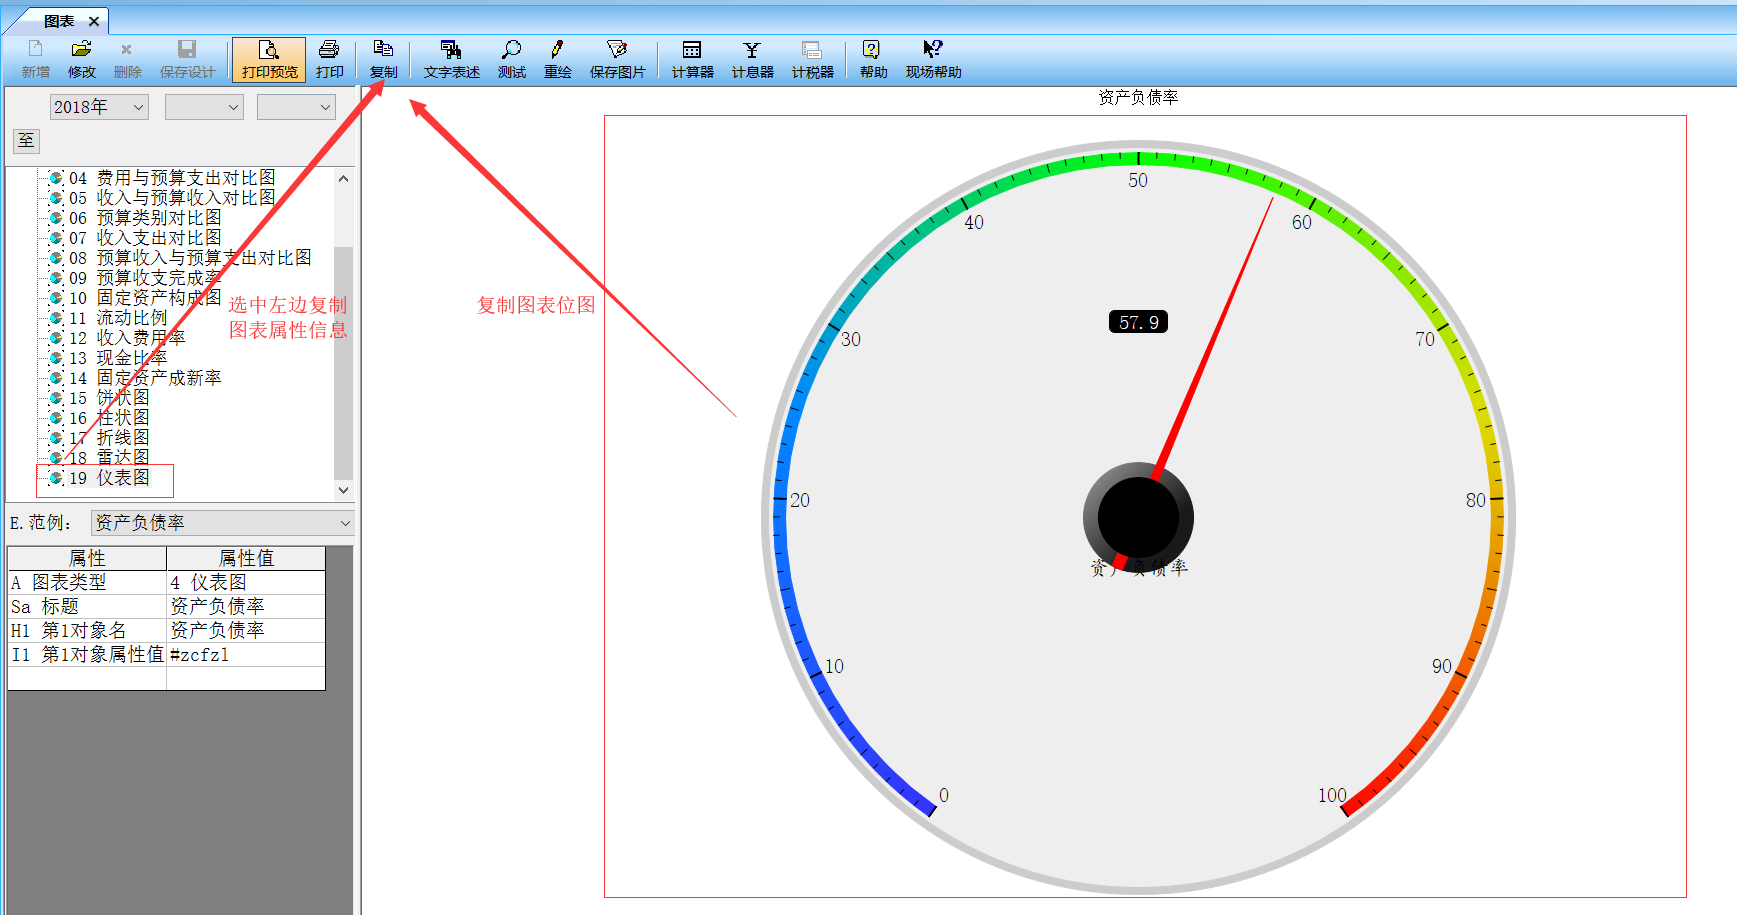Open the 2018年 year dropdown

pos(99,107)
